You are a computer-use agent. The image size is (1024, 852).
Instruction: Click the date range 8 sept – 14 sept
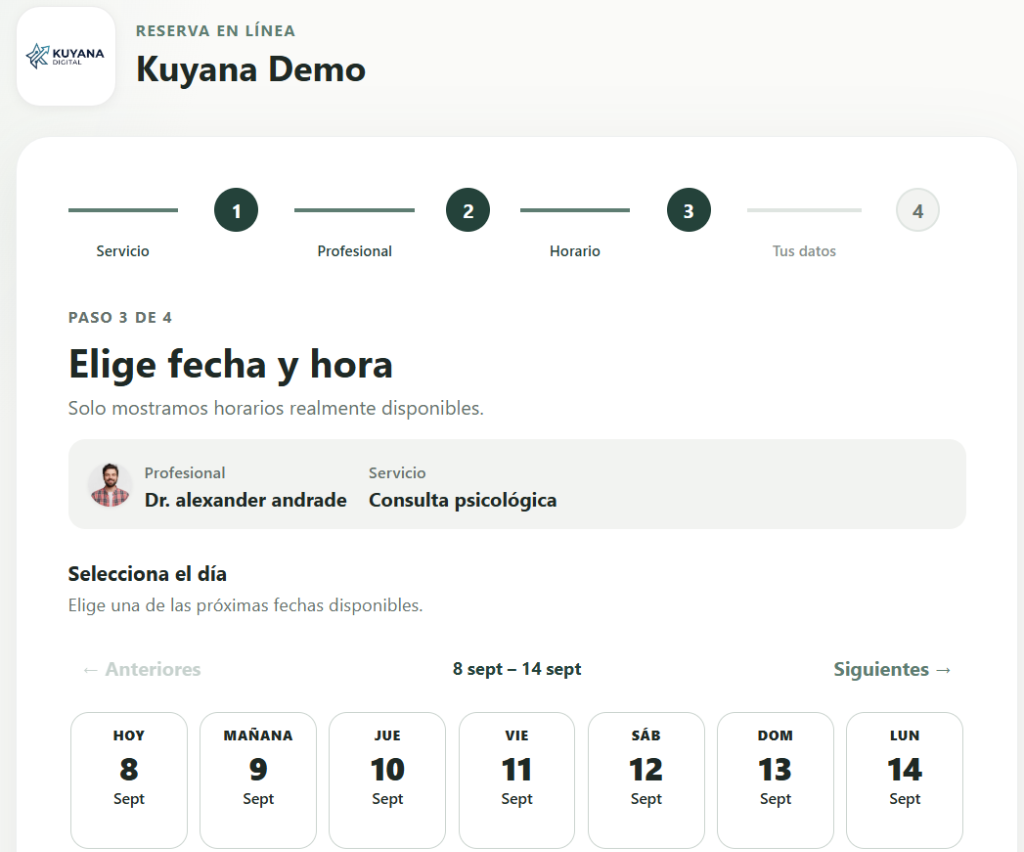517,669
